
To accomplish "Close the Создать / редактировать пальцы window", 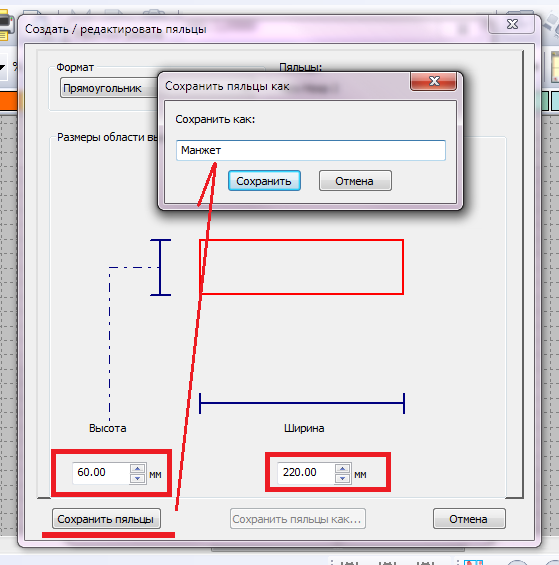I will coord(512,25).
